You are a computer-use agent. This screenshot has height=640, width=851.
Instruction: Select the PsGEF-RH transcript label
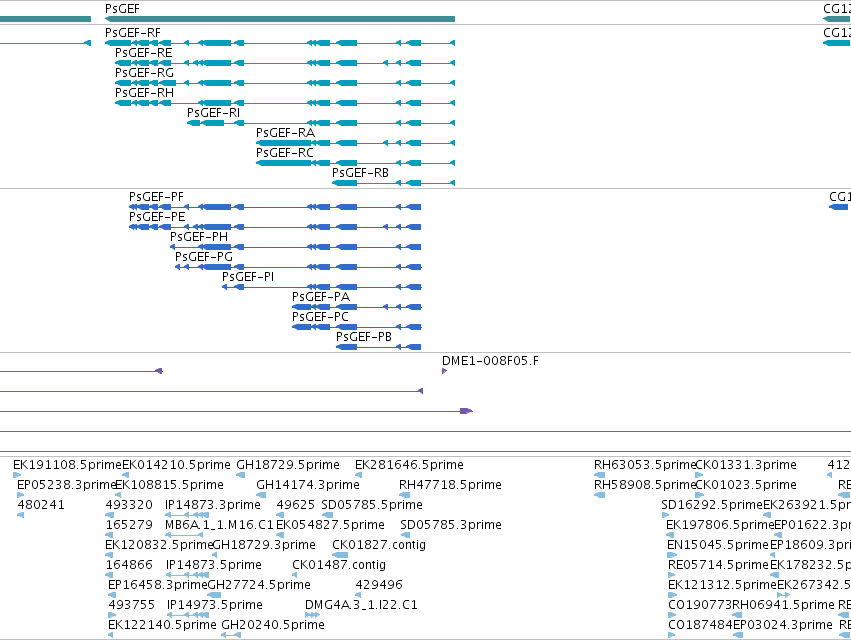(x=144, y=93)
